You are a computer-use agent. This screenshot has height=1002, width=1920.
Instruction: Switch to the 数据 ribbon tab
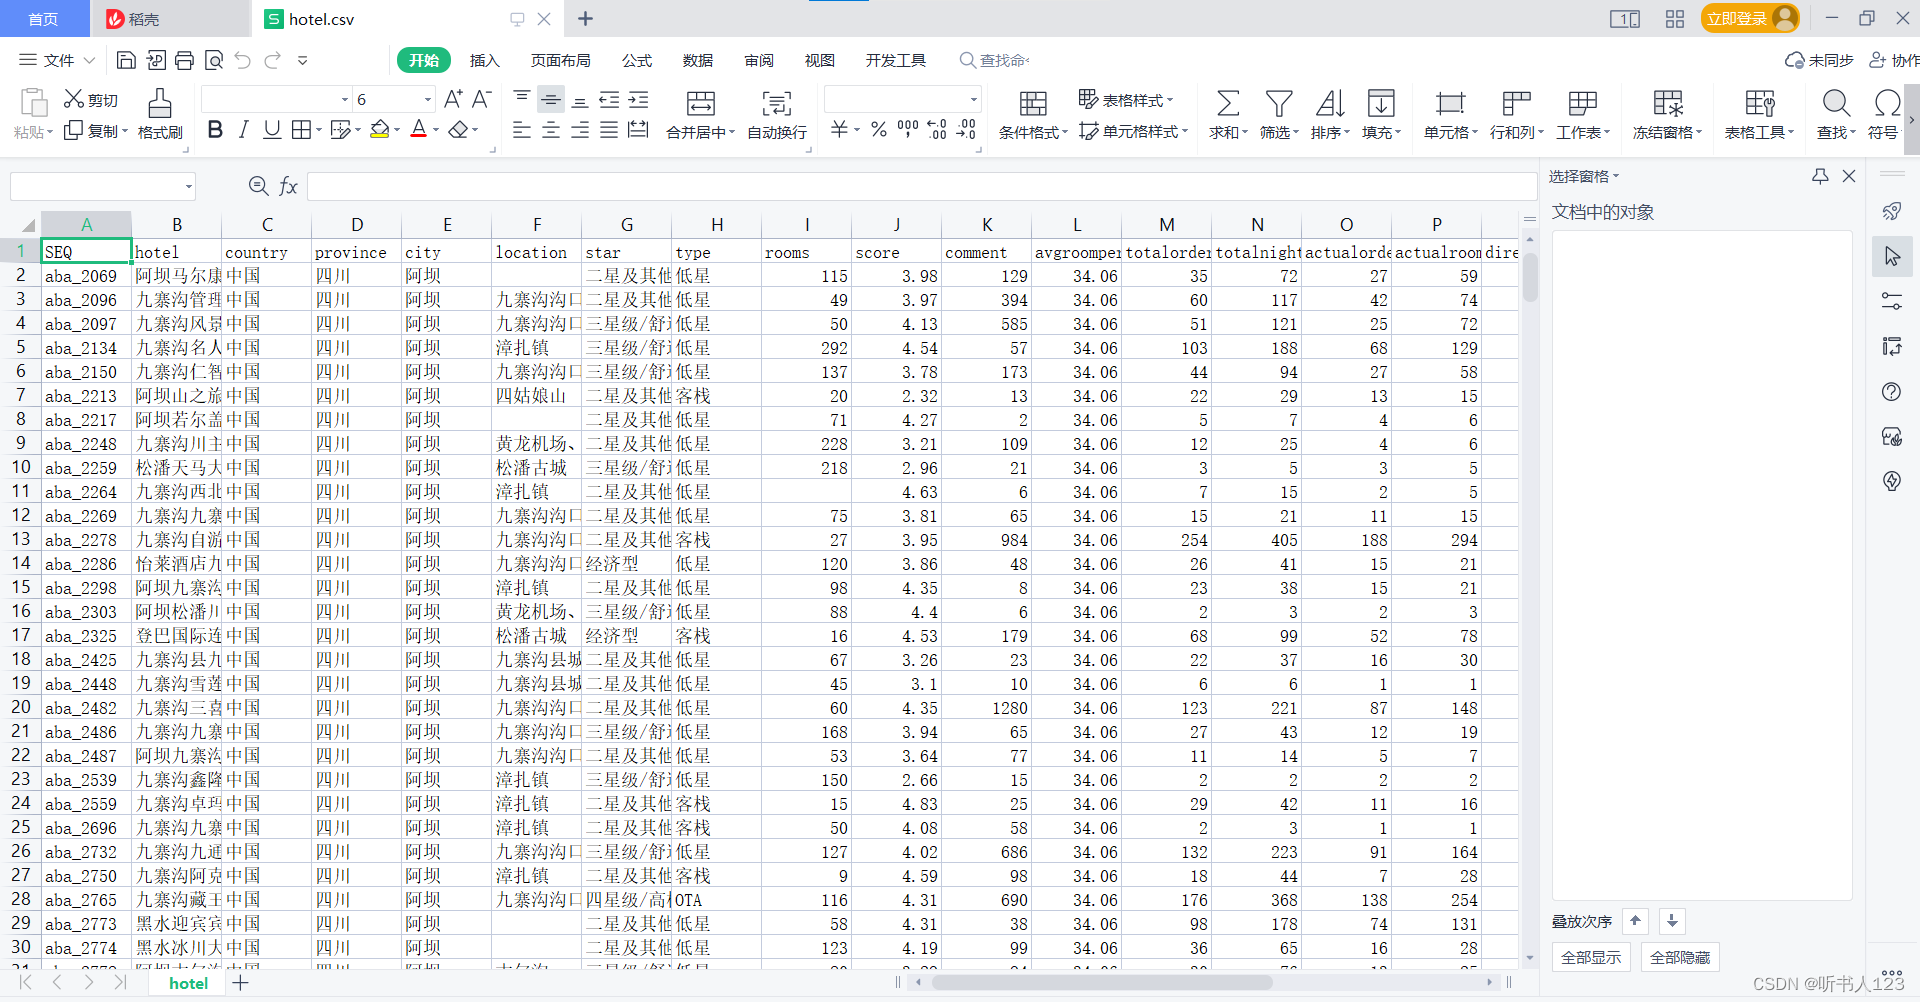(x=697, y=60)
